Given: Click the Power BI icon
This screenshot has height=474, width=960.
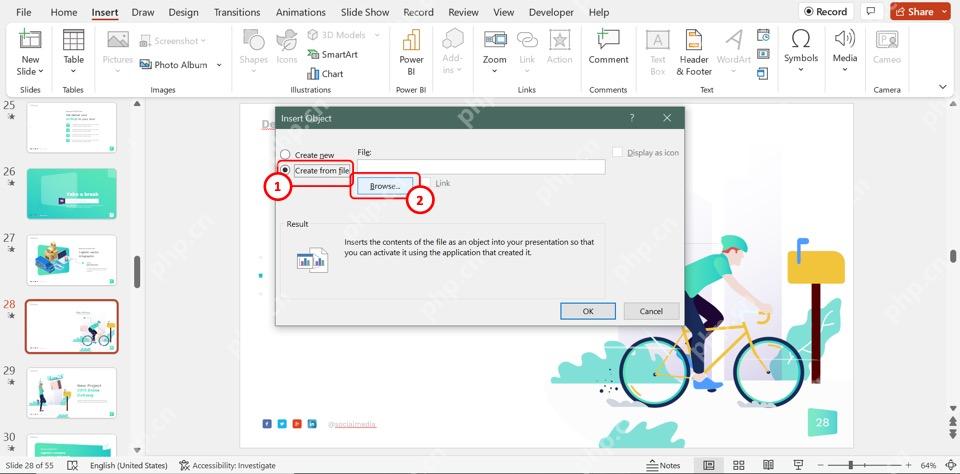Looking at the screenshot, I should [411, 40].
